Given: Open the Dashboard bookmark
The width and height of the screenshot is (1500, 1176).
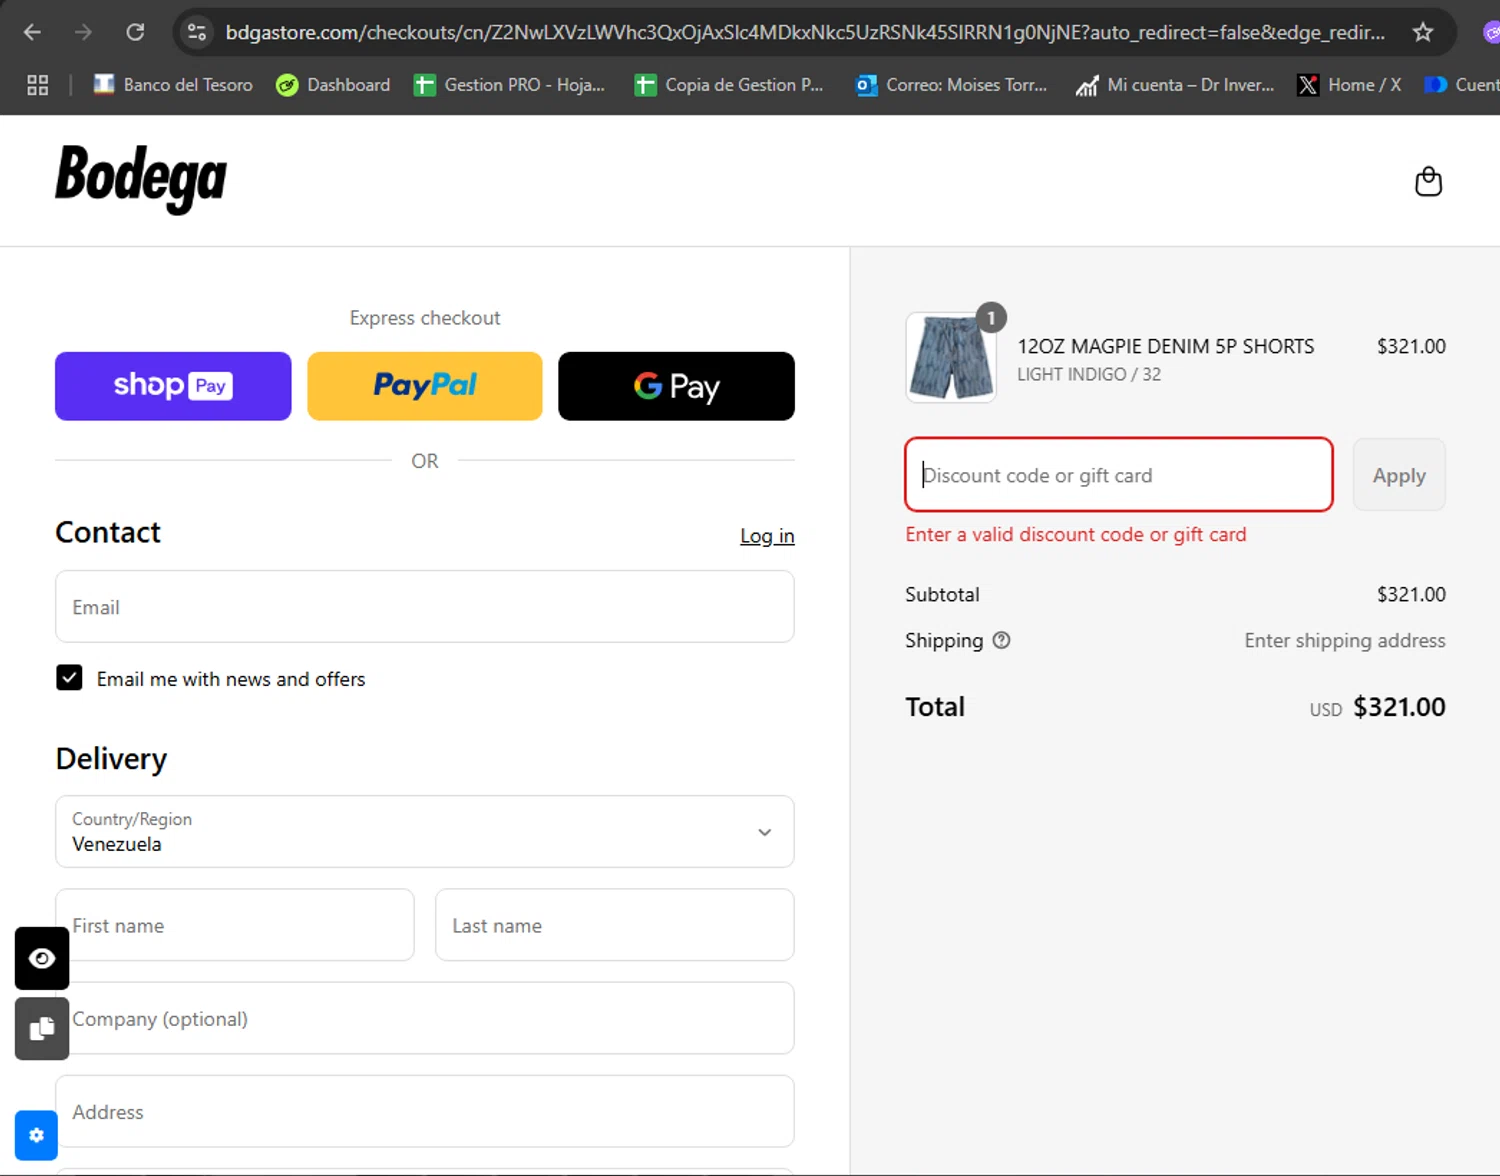Looking at the screenshot, I should [333, 85].
